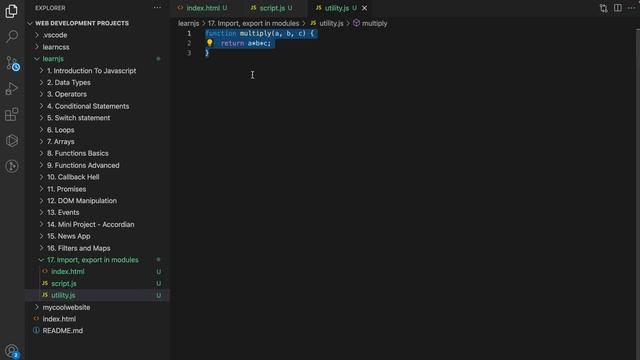The width and height of the screenshot is (640, 360).
Task: Open the Source Control view
Action: (x=12, y=63)
